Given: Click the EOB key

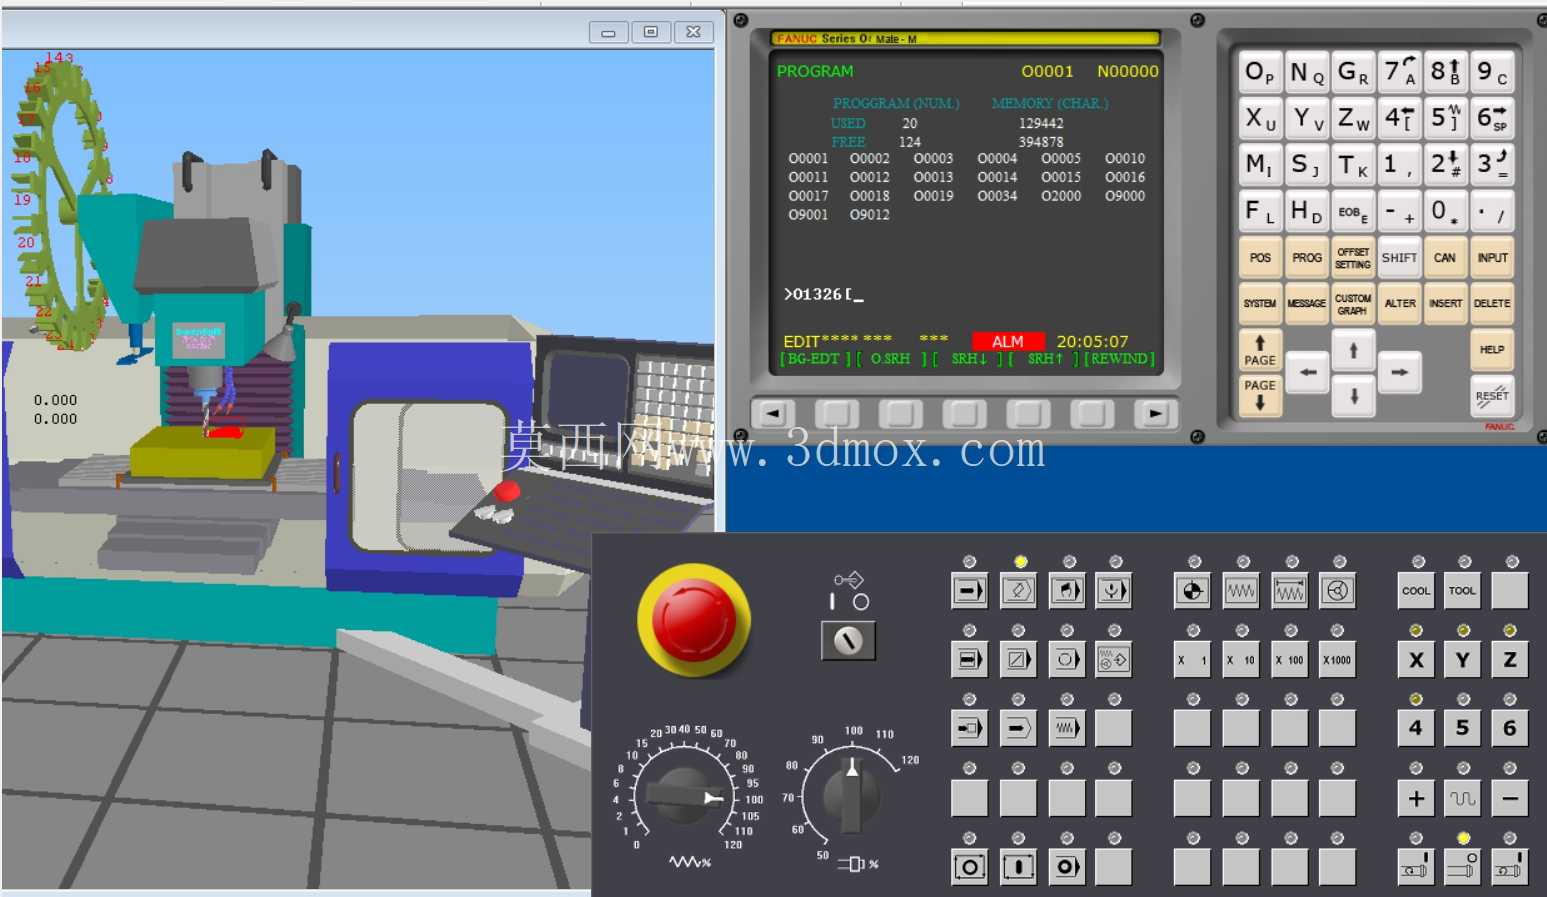Looking at the screenshot, I should 1353,211.
